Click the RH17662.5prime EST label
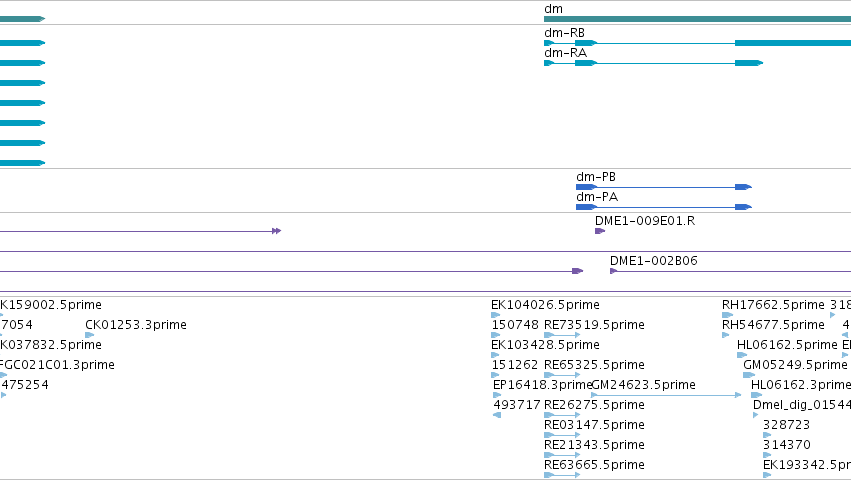Viewport: 851px width, 480px height. click(x=773, y=305)
